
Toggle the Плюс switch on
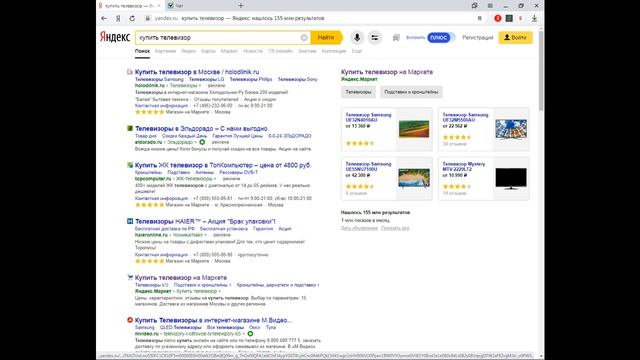441,38
